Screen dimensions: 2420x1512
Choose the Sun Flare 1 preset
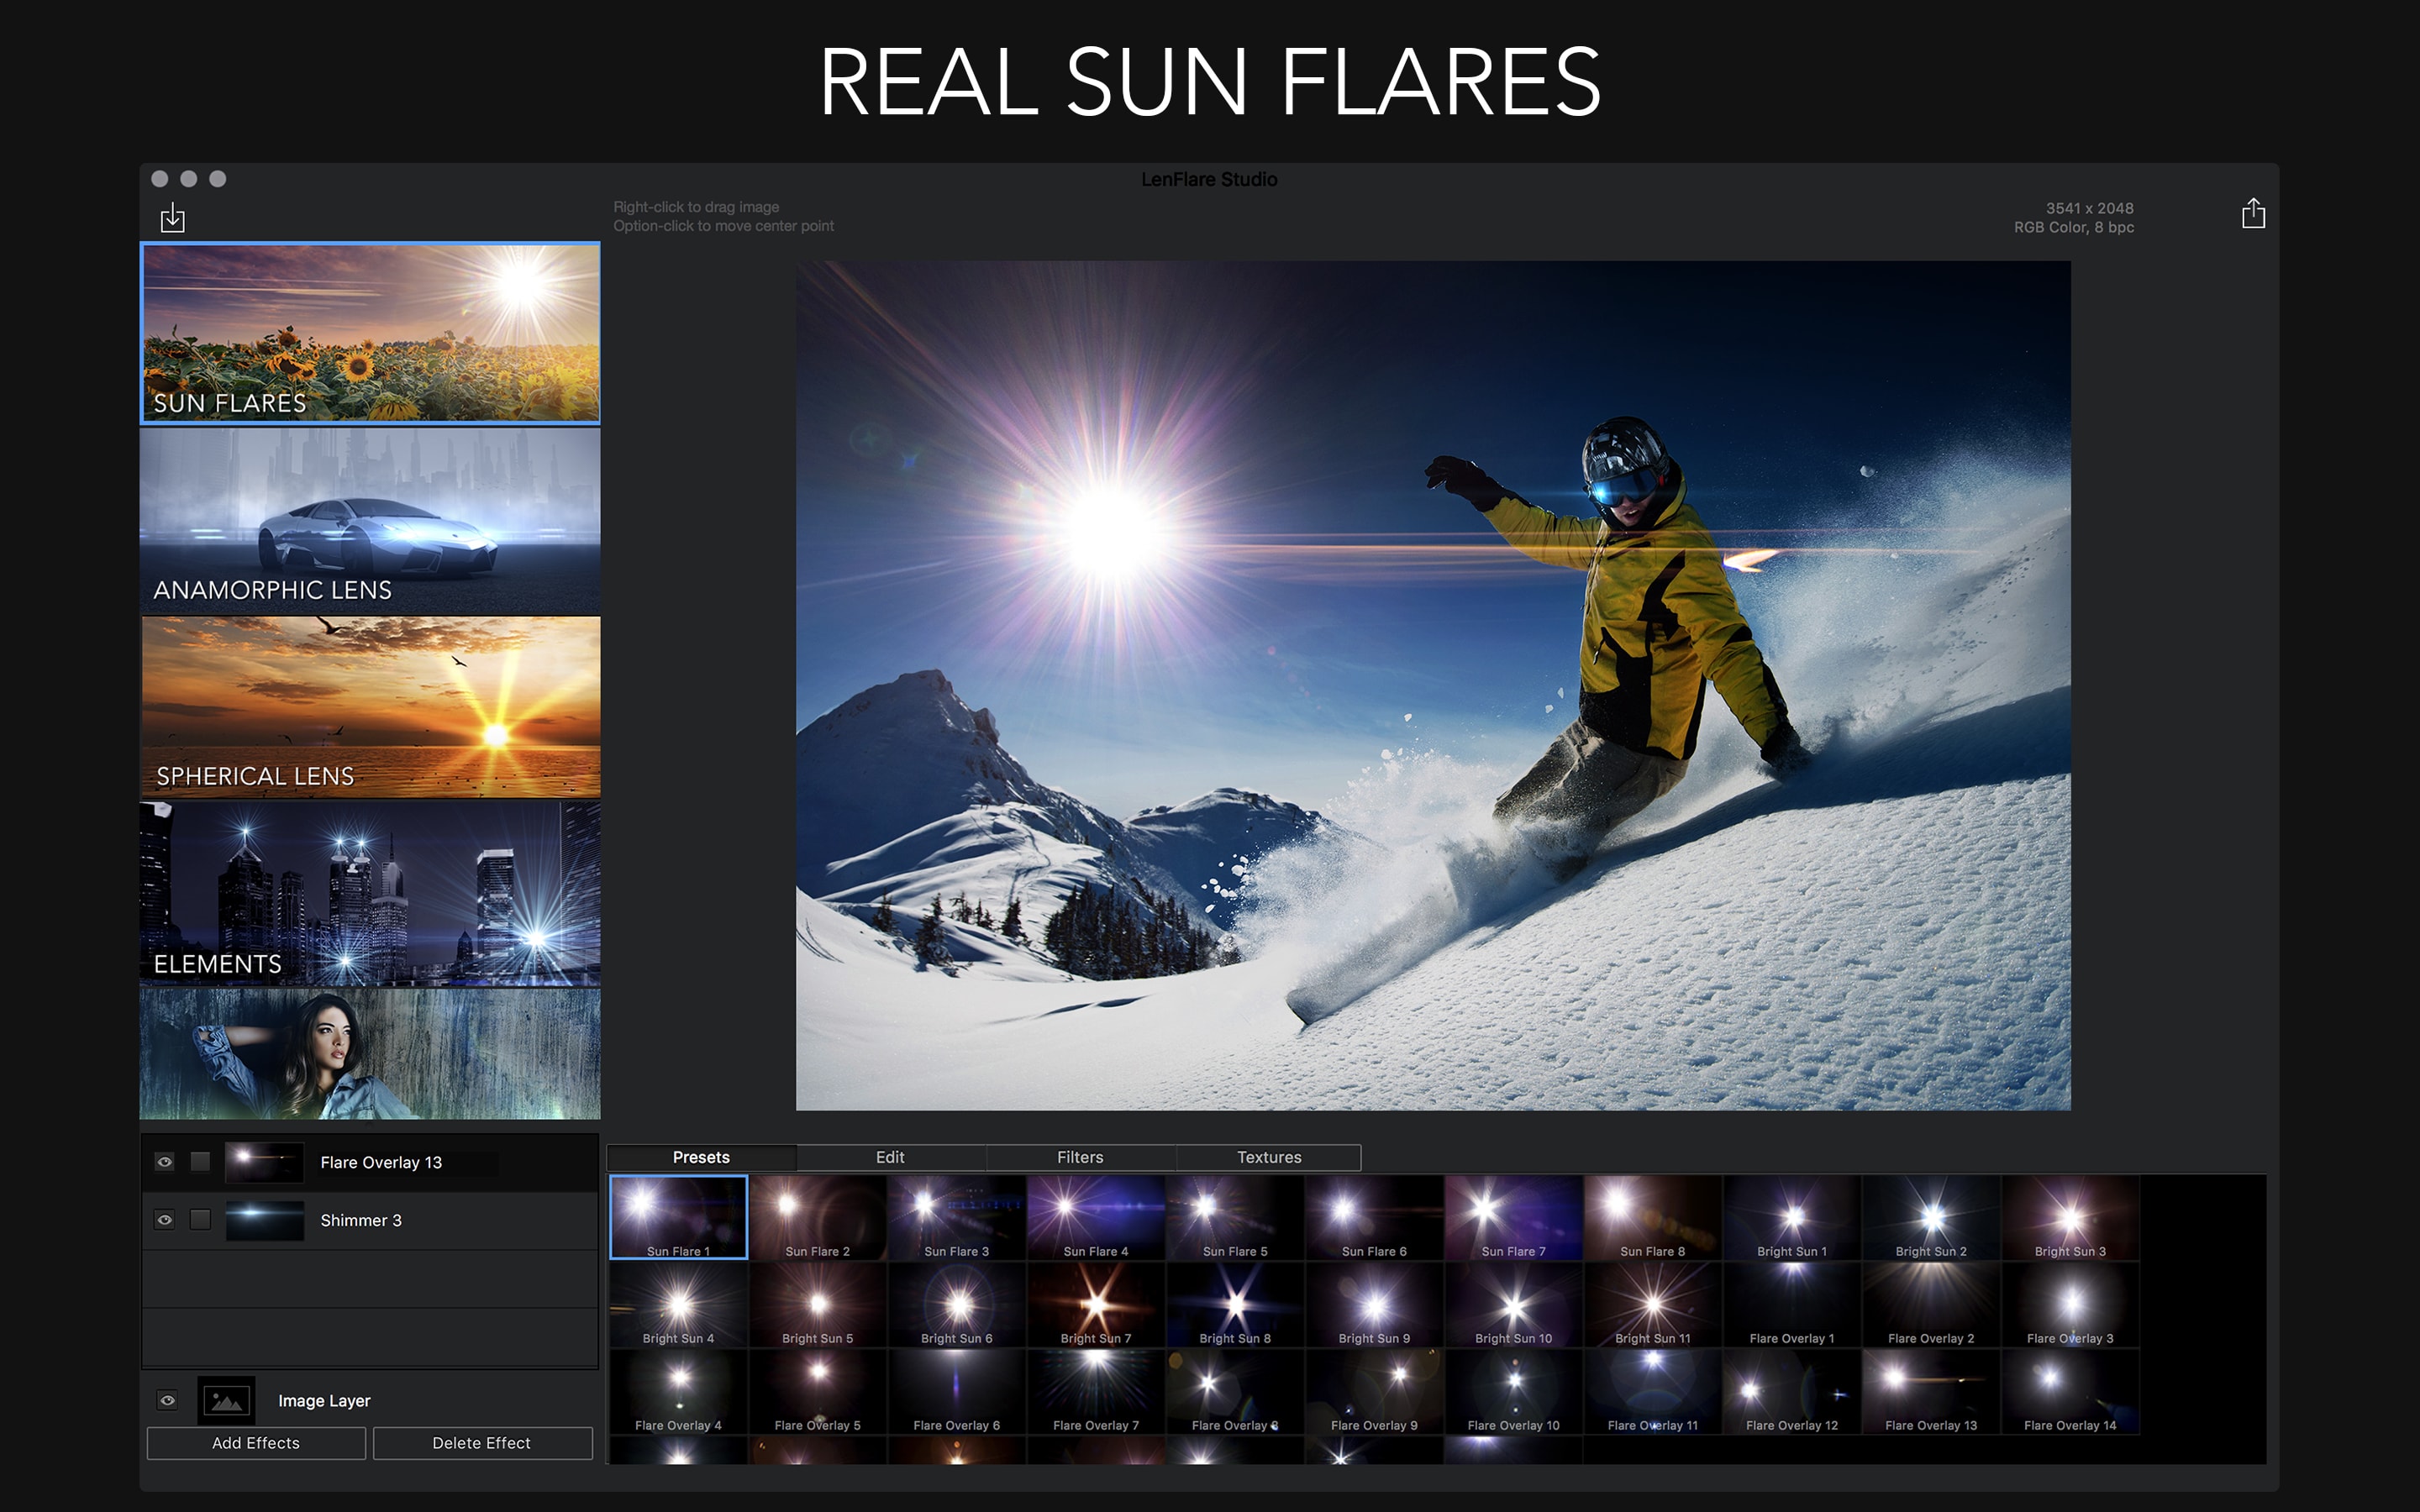(x=679, y=1217)
